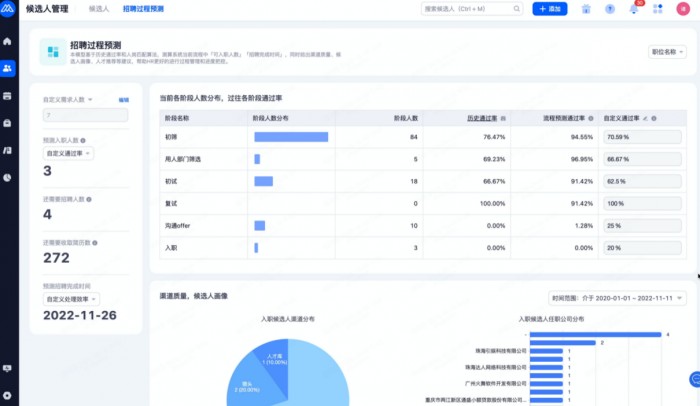Click the help question mark icon
This screenshot has height=406, width=700.
tap(609, 9)
